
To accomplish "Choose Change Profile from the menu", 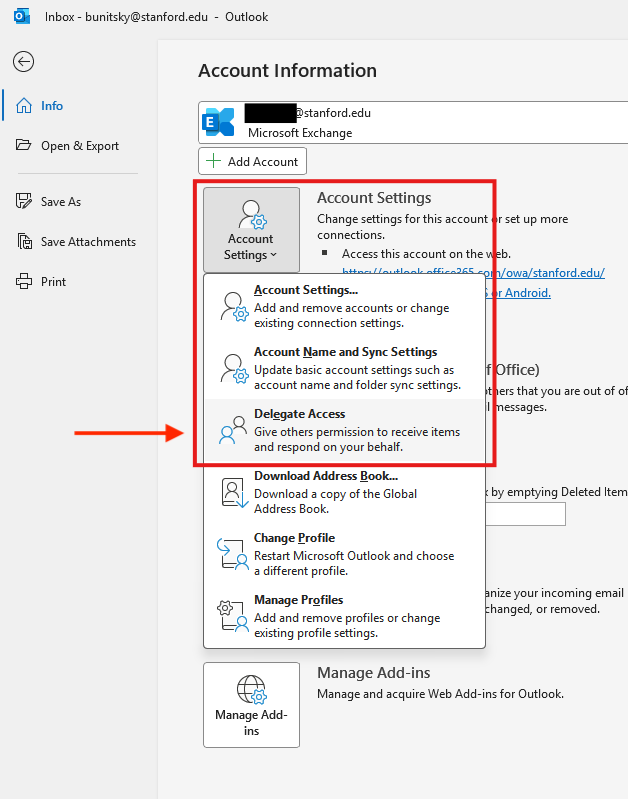I will (344, 554).
